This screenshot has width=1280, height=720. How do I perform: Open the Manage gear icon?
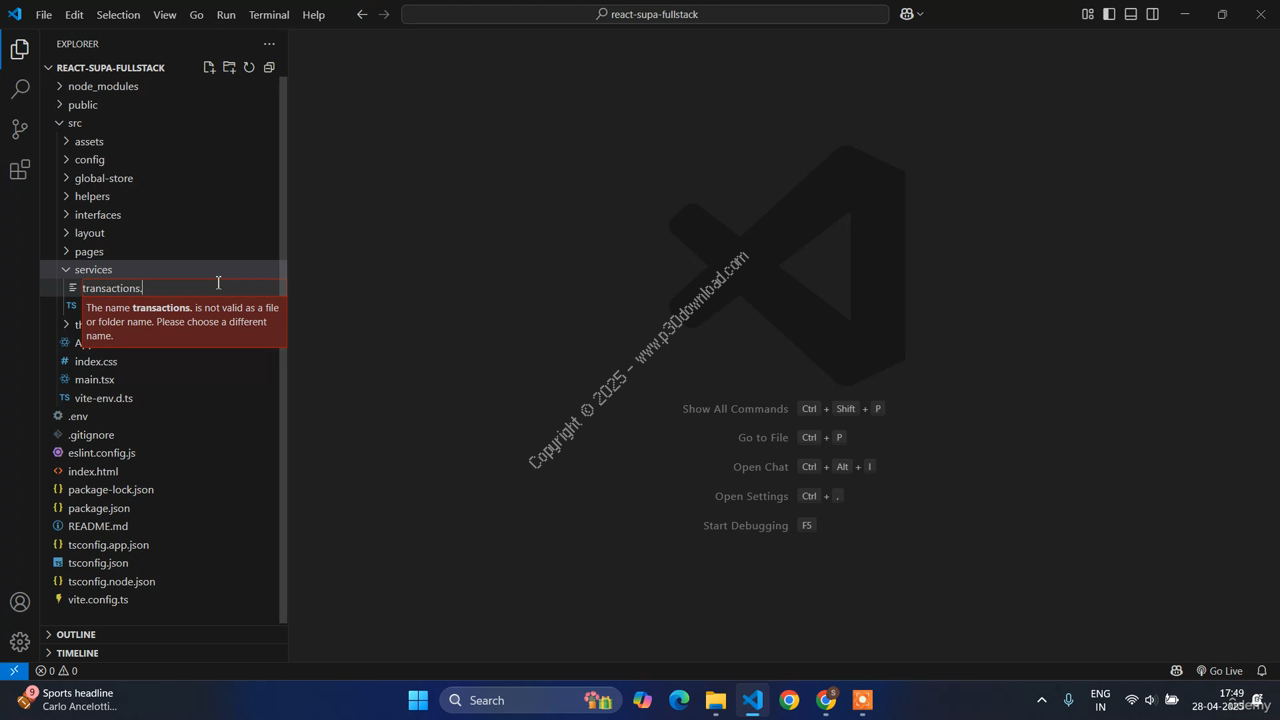20,642
